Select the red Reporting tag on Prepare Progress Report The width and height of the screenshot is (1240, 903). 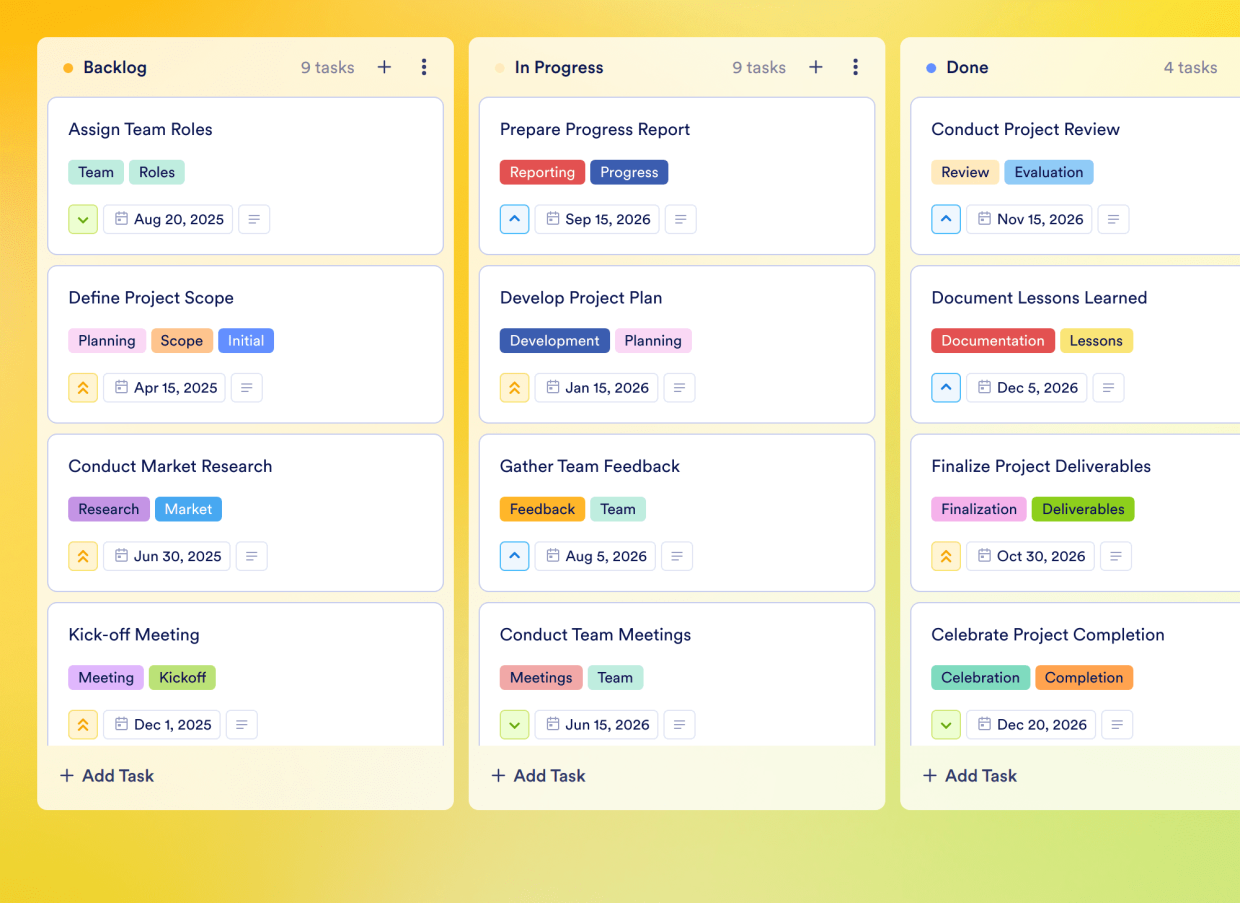[x=542, y=172]
